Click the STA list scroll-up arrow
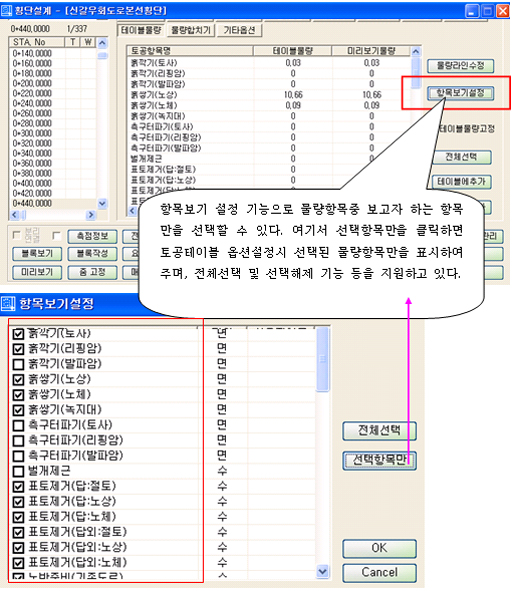This screenshot has width=513, height=591. [103, 43]
